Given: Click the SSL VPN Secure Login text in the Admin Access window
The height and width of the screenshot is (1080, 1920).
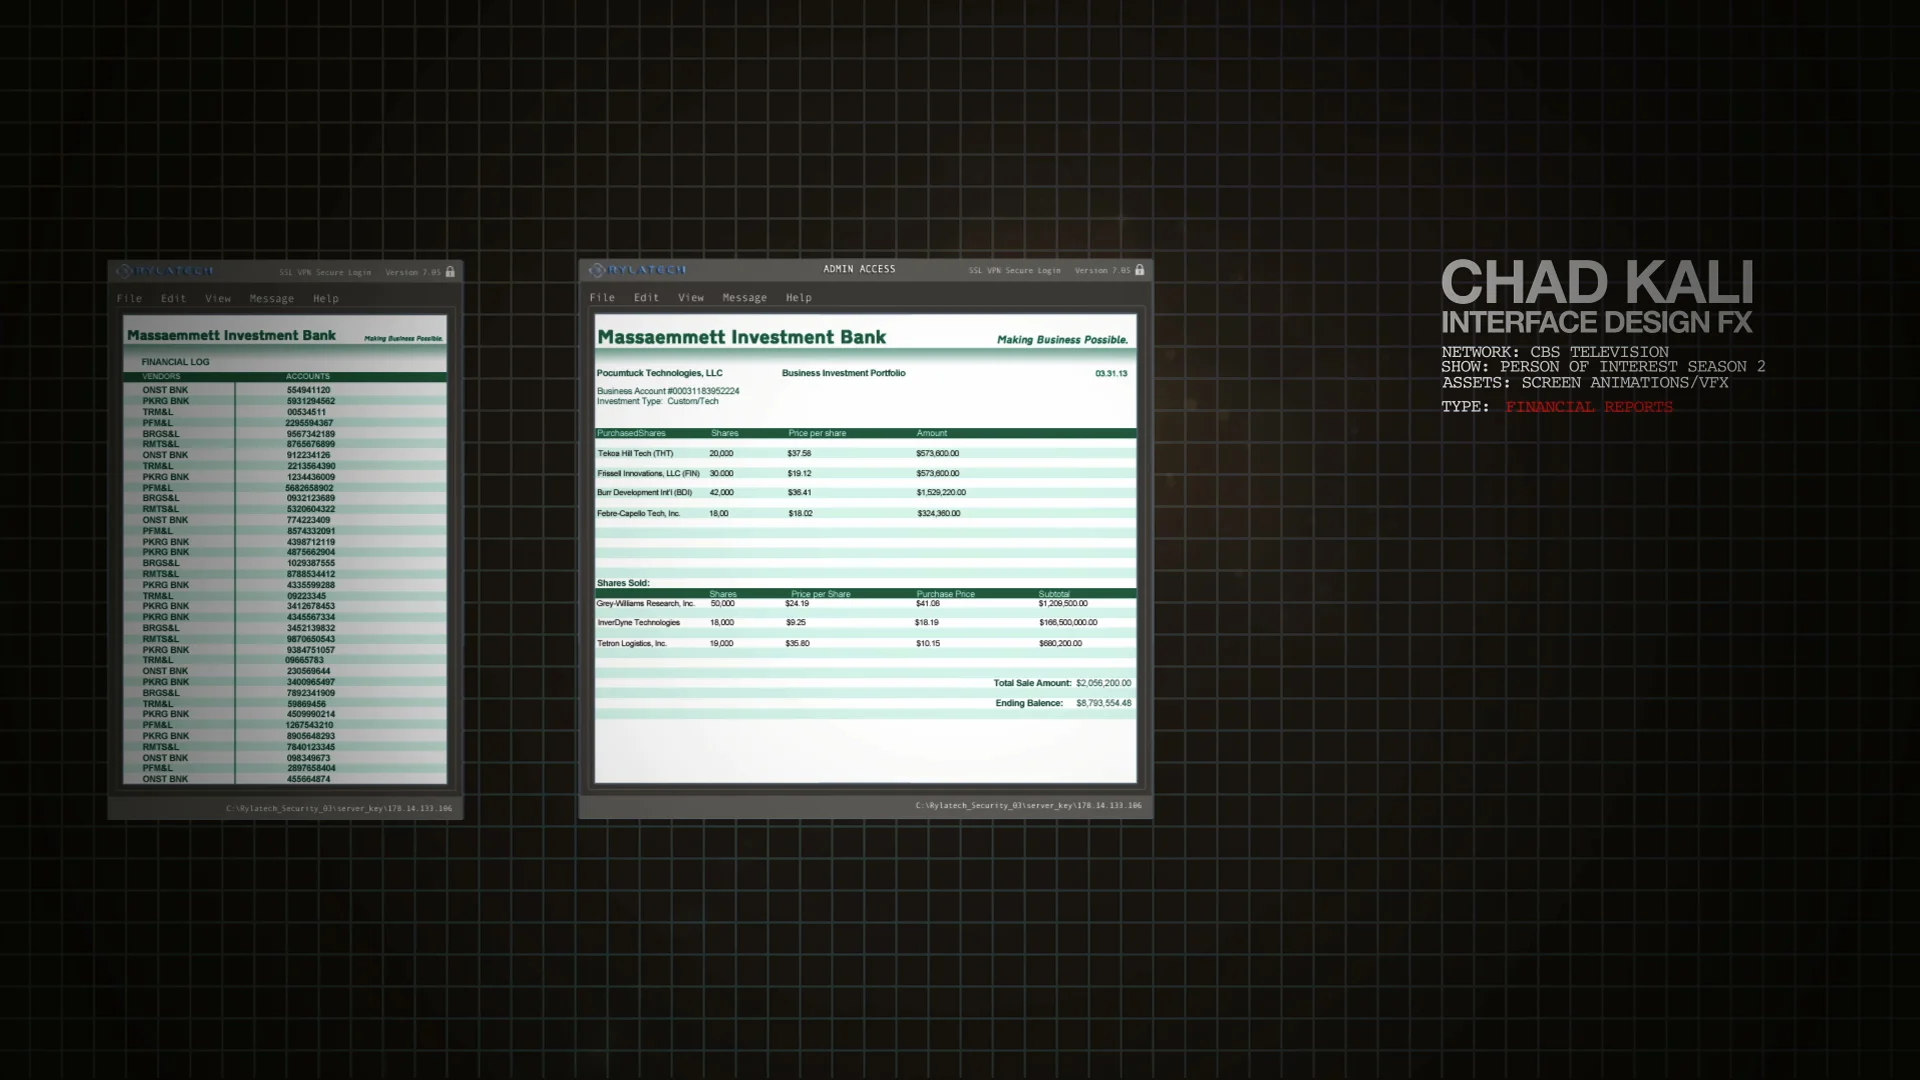Looking at the screenshot, I should pos(1014,271).
